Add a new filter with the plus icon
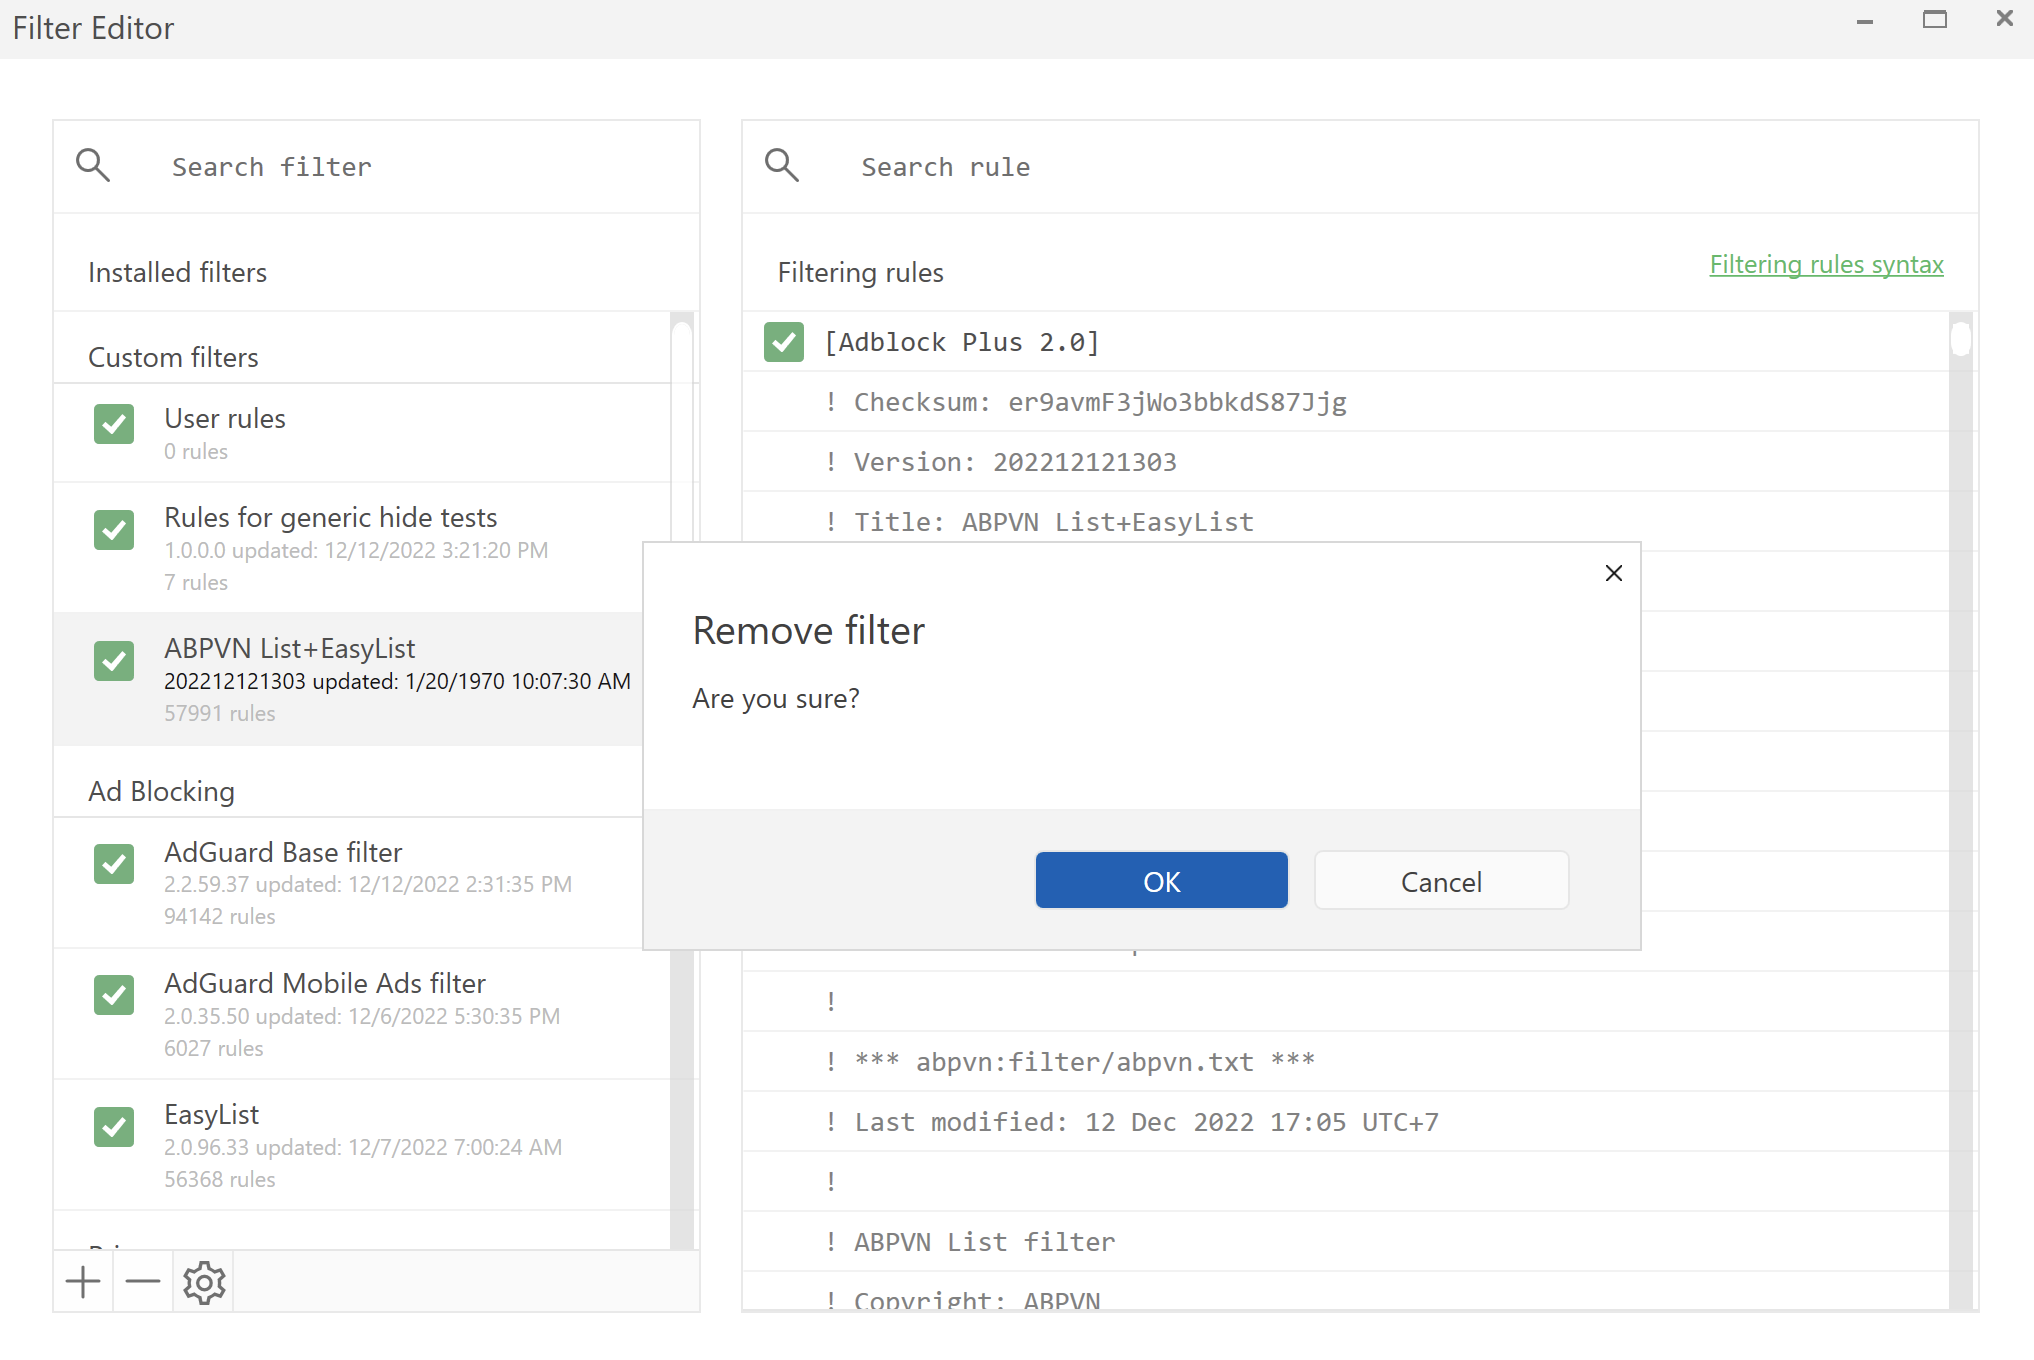The image size is (2034, 1360). (x=83, y=1282)
